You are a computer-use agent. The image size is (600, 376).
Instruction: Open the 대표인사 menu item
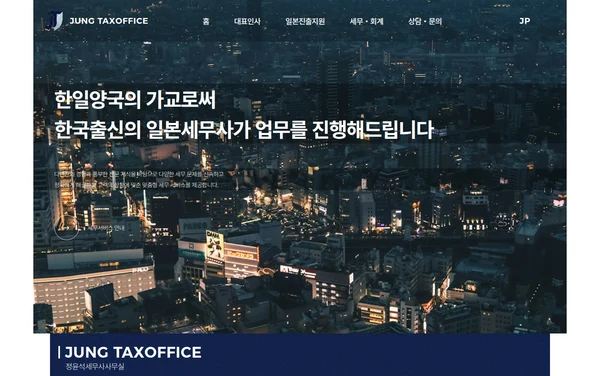pos(247,21)
